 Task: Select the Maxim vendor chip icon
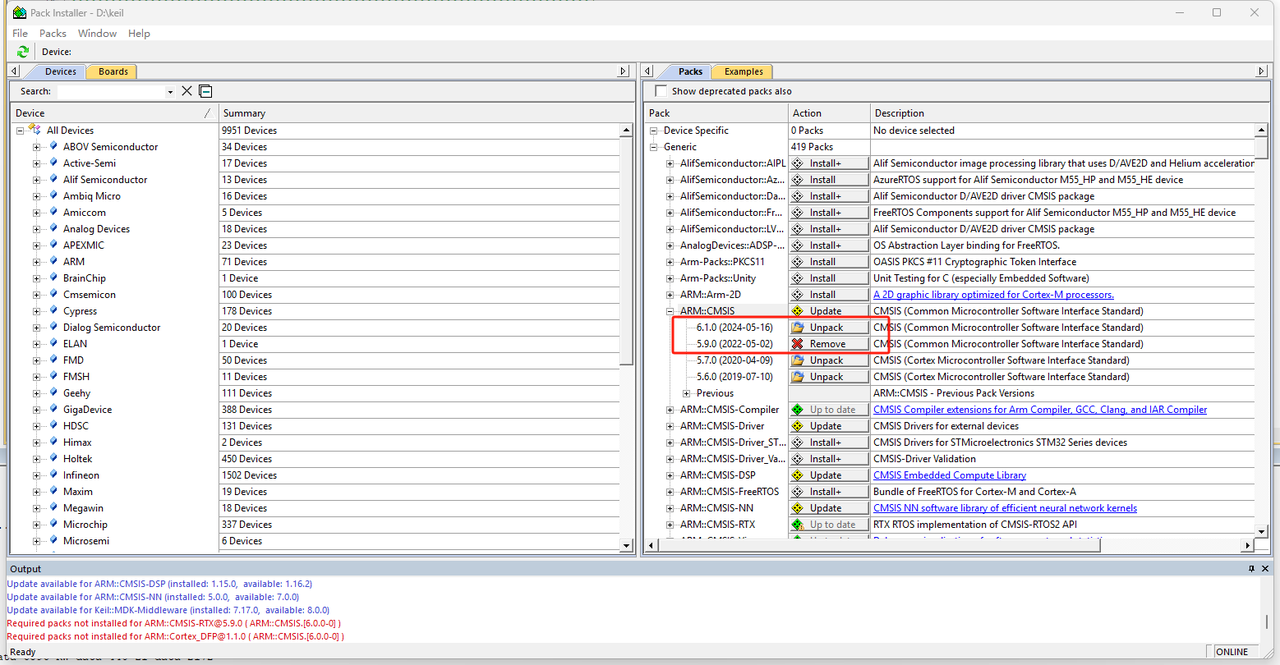pyautogui.click(x=53, y=492)
